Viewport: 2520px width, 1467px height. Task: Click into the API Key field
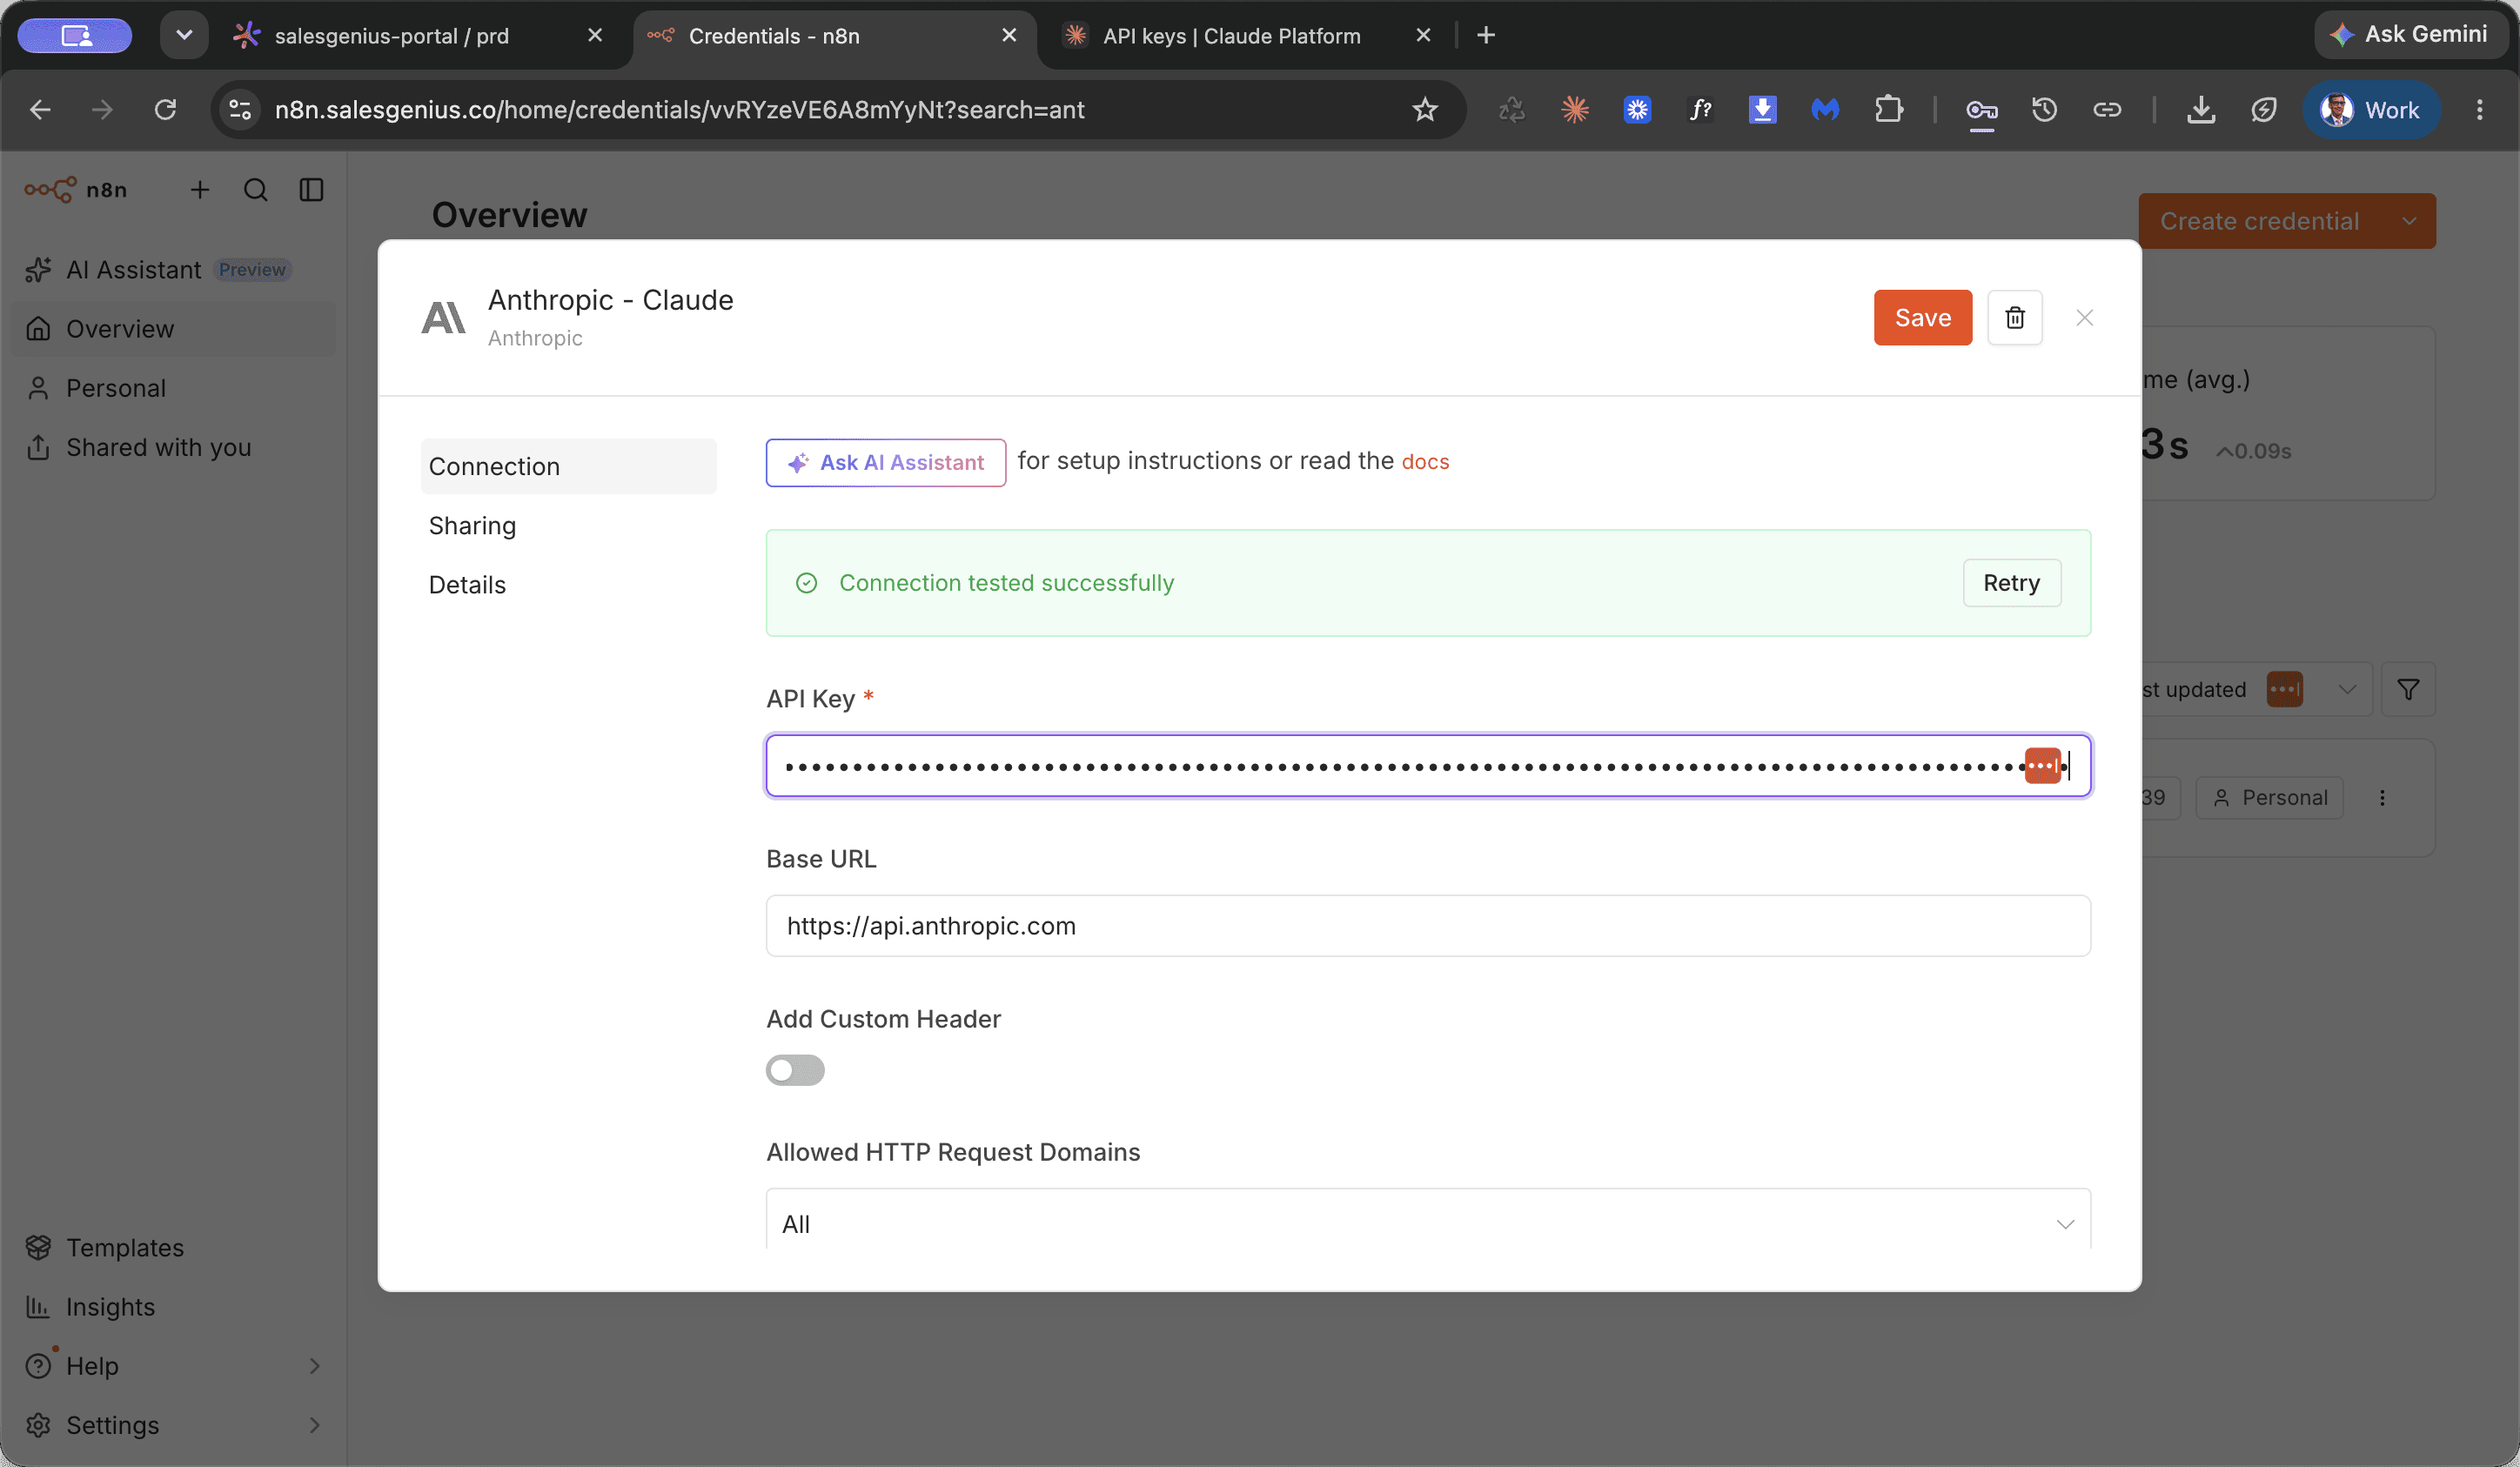1428,766
